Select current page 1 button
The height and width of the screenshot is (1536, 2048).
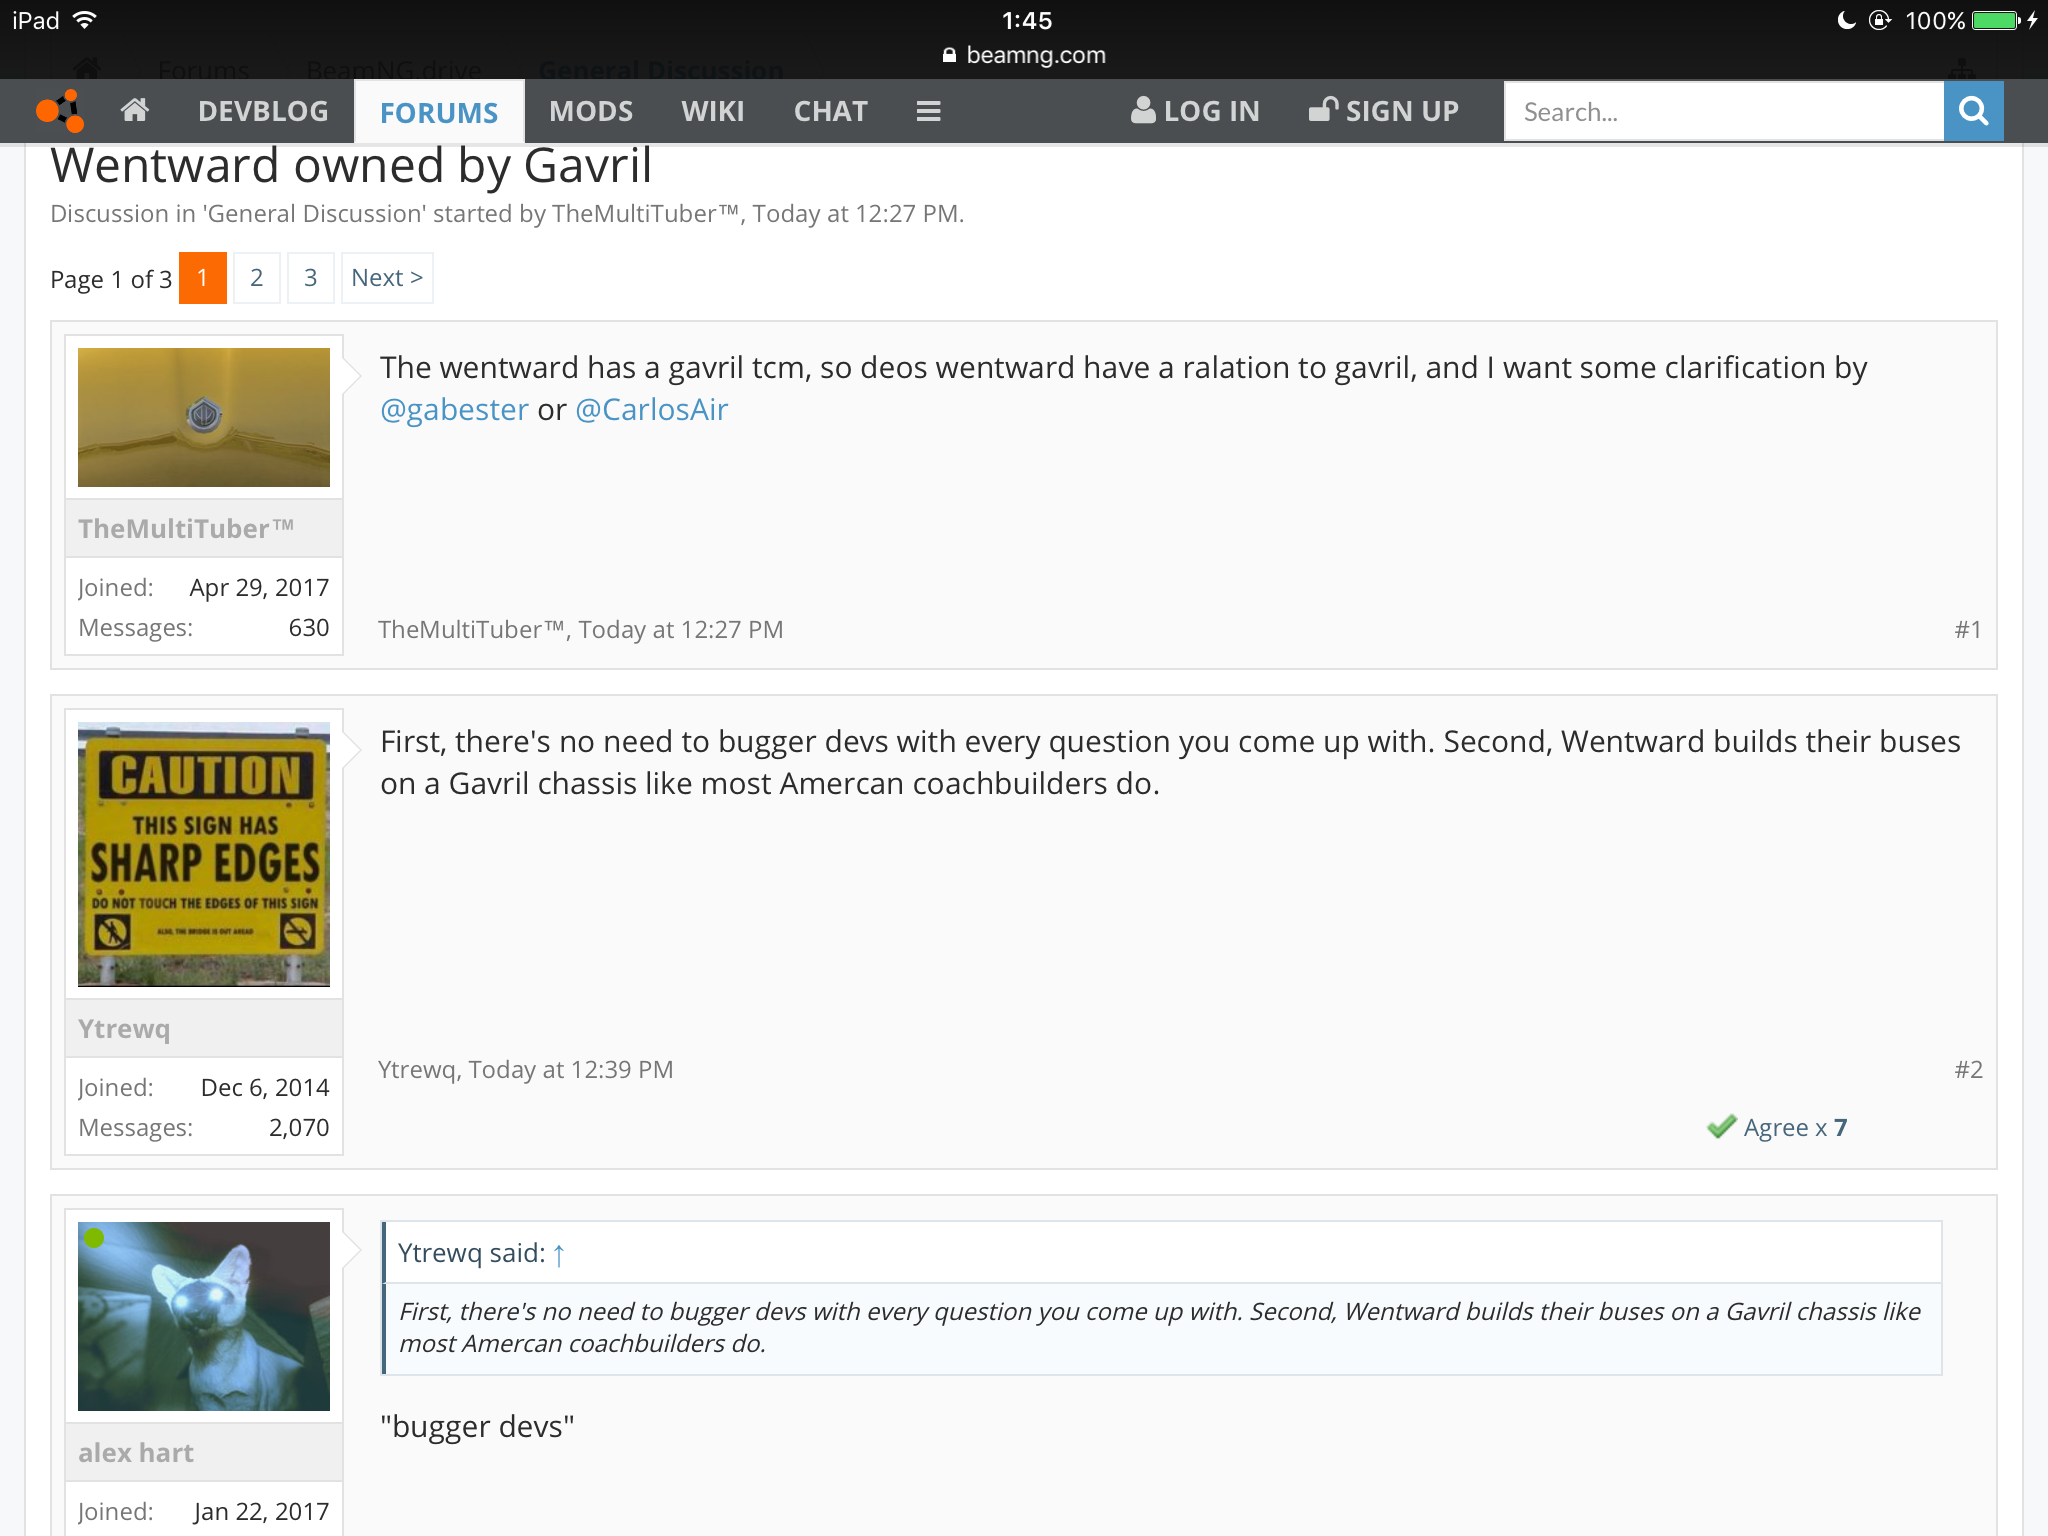click(203, 278)
